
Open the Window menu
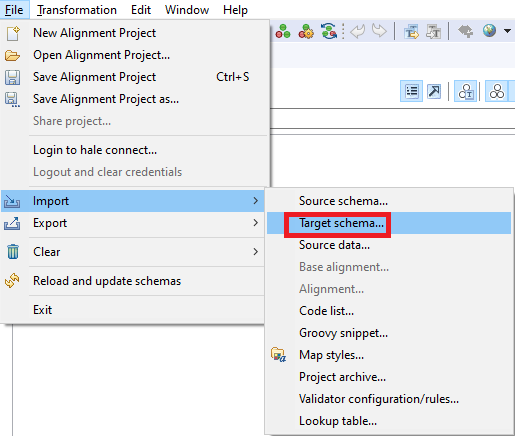187,10
